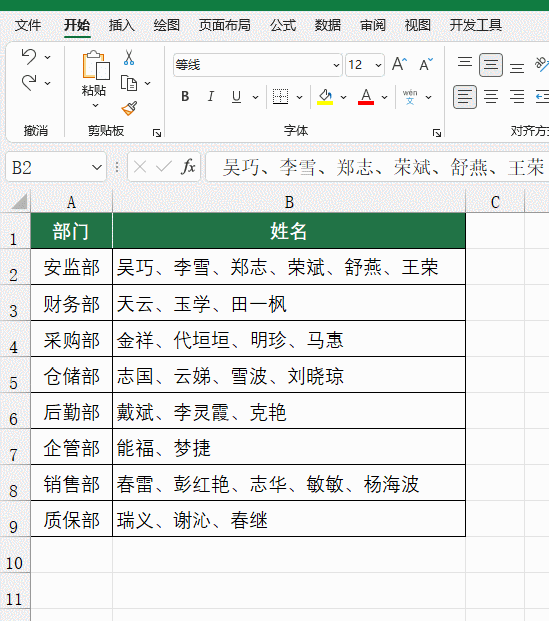Screen dimensions: 549x621
Task: Apply red font color A
Action: 366,97
